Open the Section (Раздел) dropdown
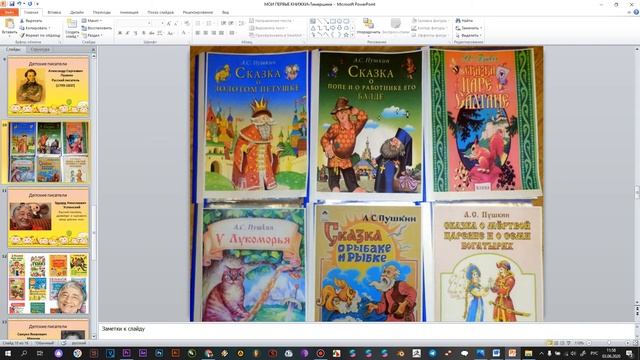The width and height of the screenshot is (640, 360). tap(92, 36)
